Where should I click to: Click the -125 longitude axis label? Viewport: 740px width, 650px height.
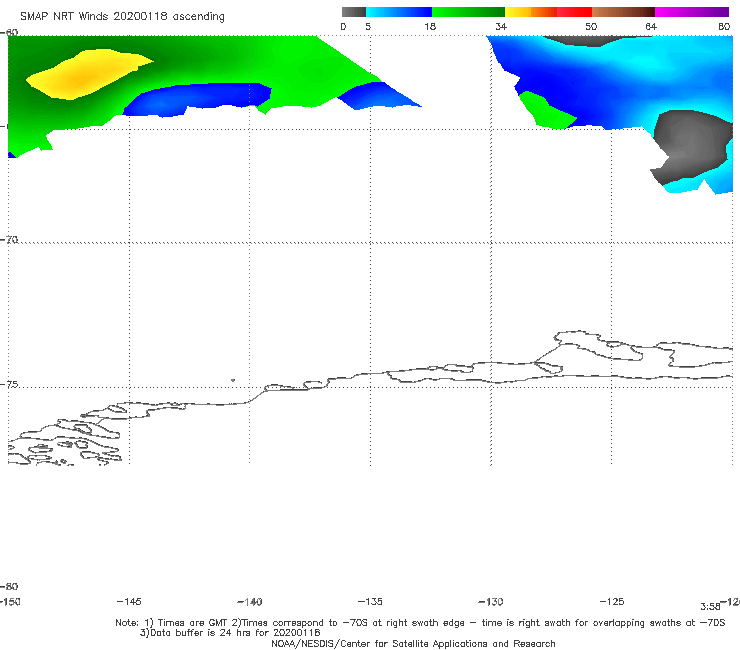[612, 601]
